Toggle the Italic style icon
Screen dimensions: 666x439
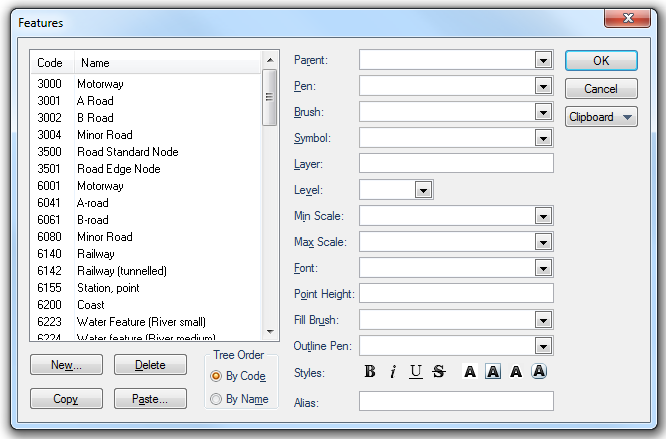tap(393, 372)
